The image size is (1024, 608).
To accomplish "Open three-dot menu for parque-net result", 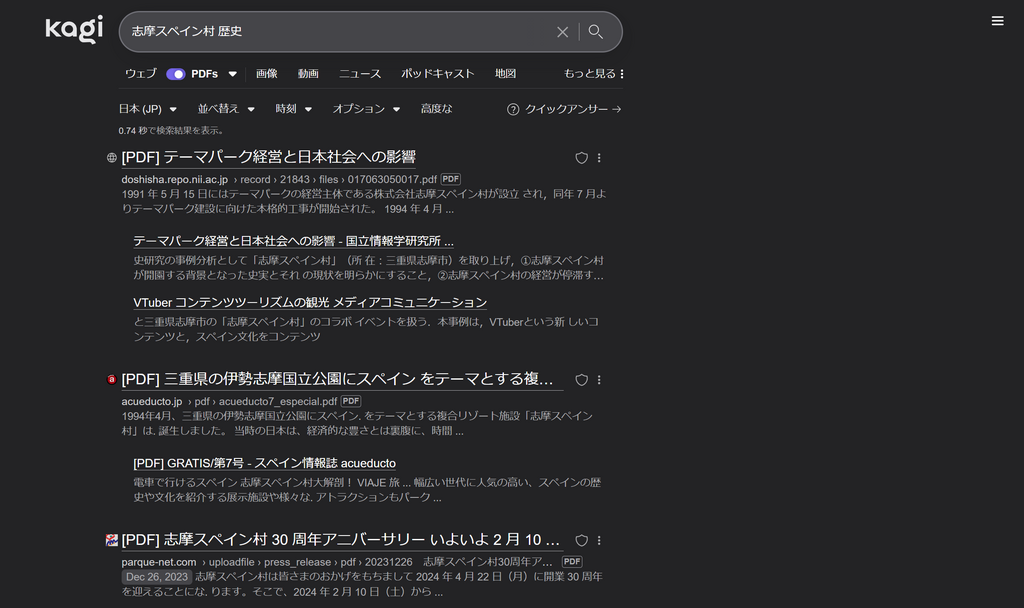I will (x=599, y=540).
